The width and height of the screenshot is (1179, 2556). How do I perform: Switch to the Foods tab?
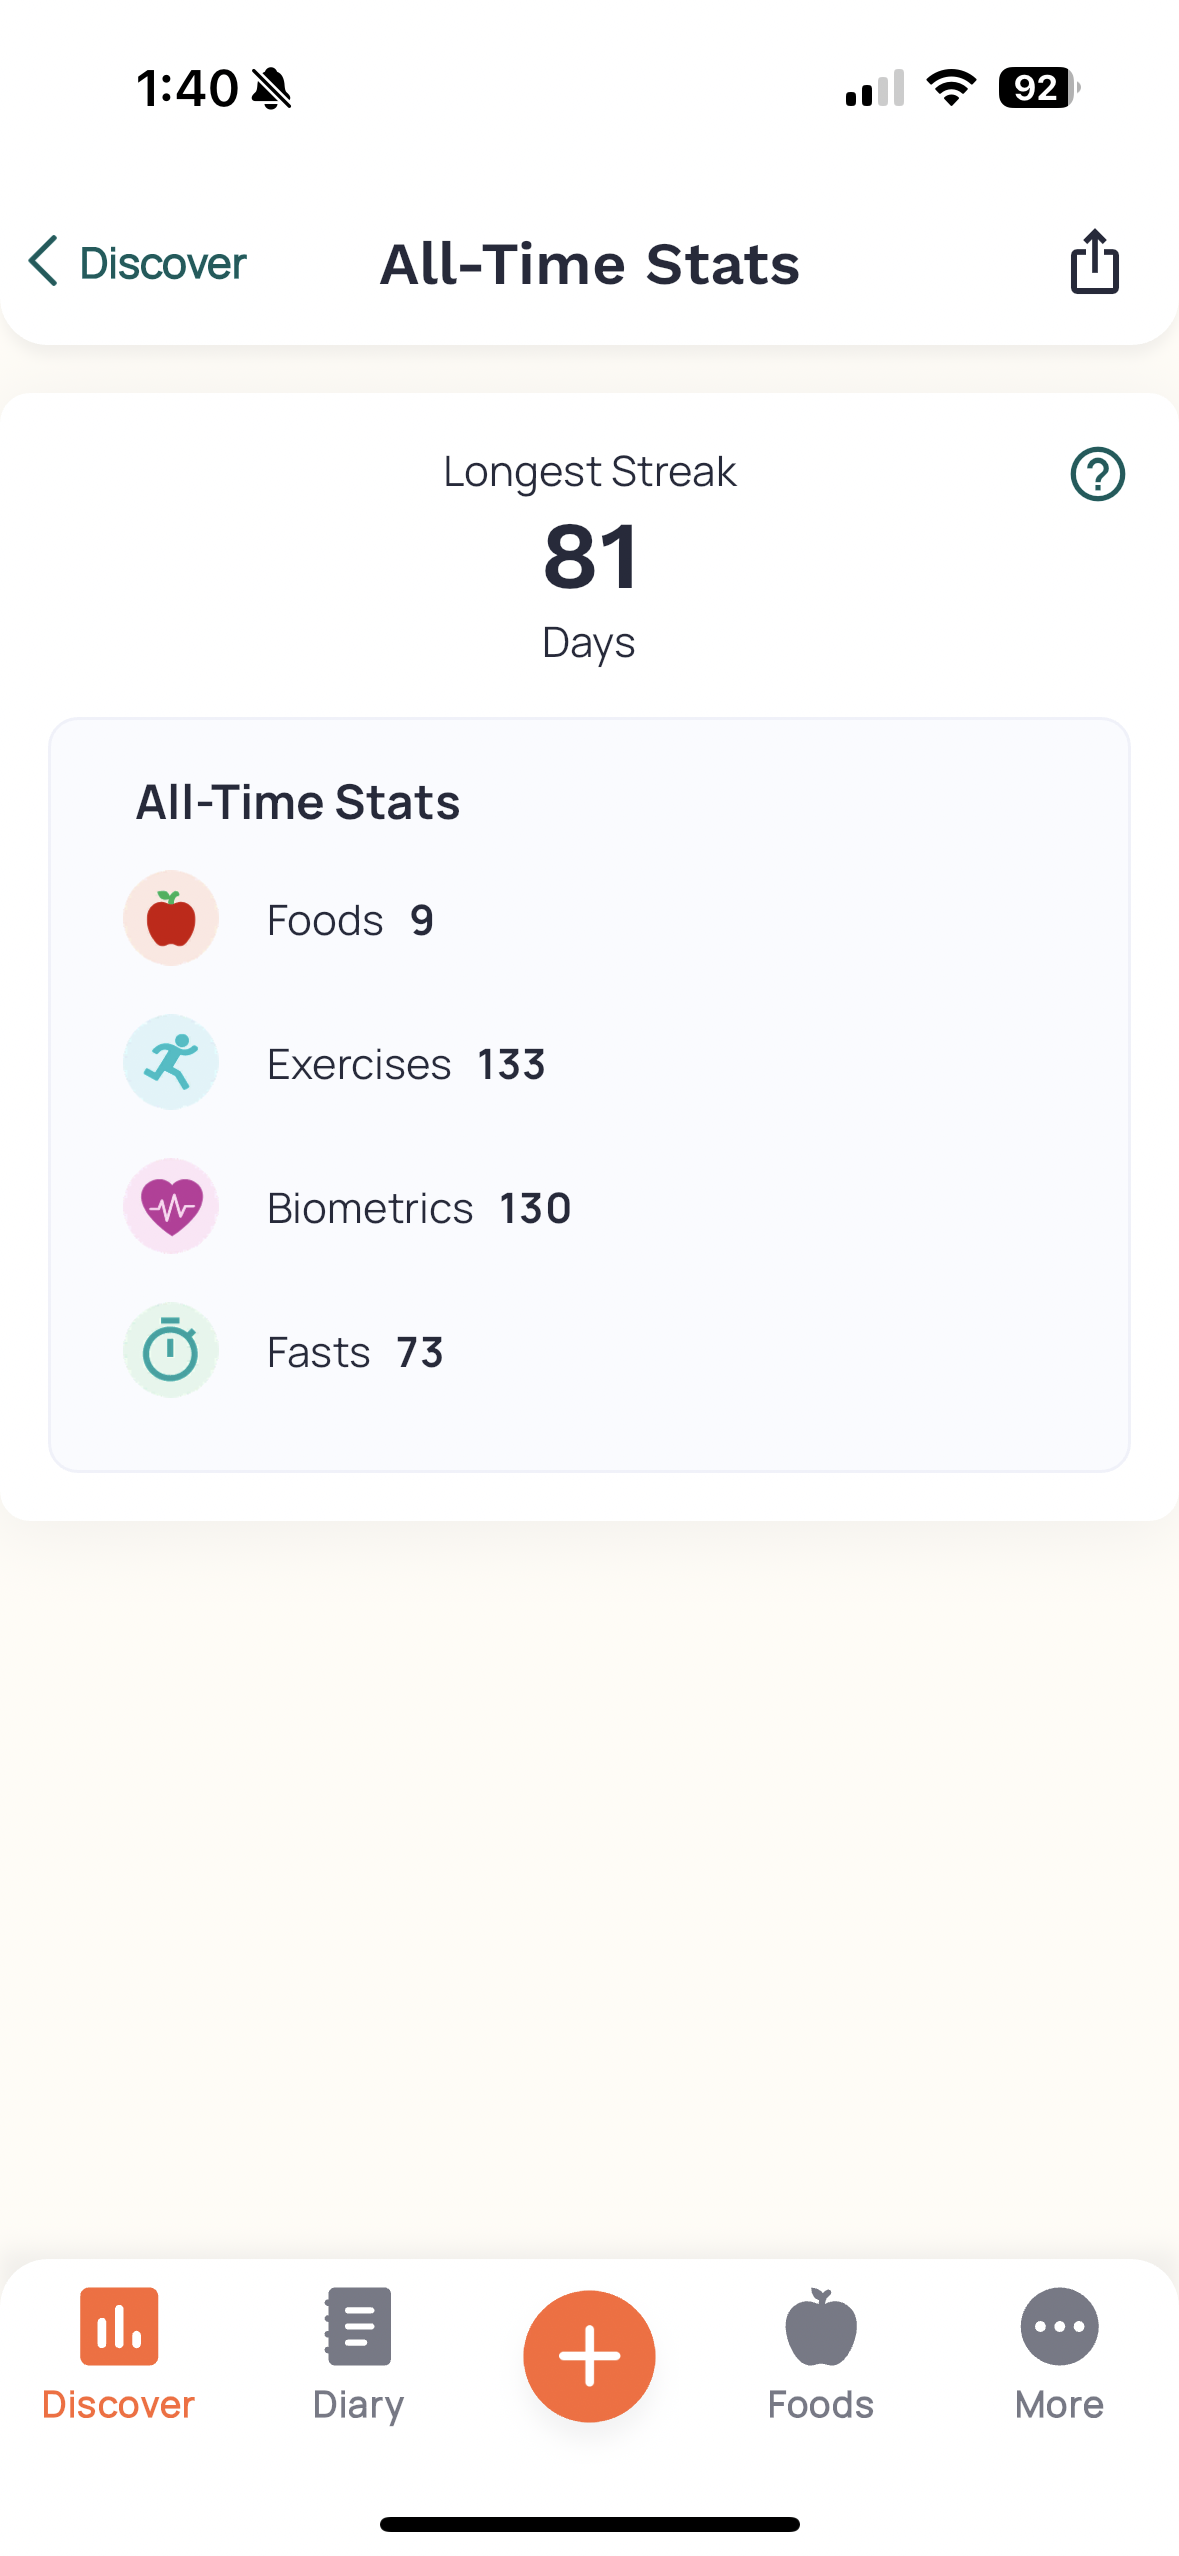pos(820,2356)
